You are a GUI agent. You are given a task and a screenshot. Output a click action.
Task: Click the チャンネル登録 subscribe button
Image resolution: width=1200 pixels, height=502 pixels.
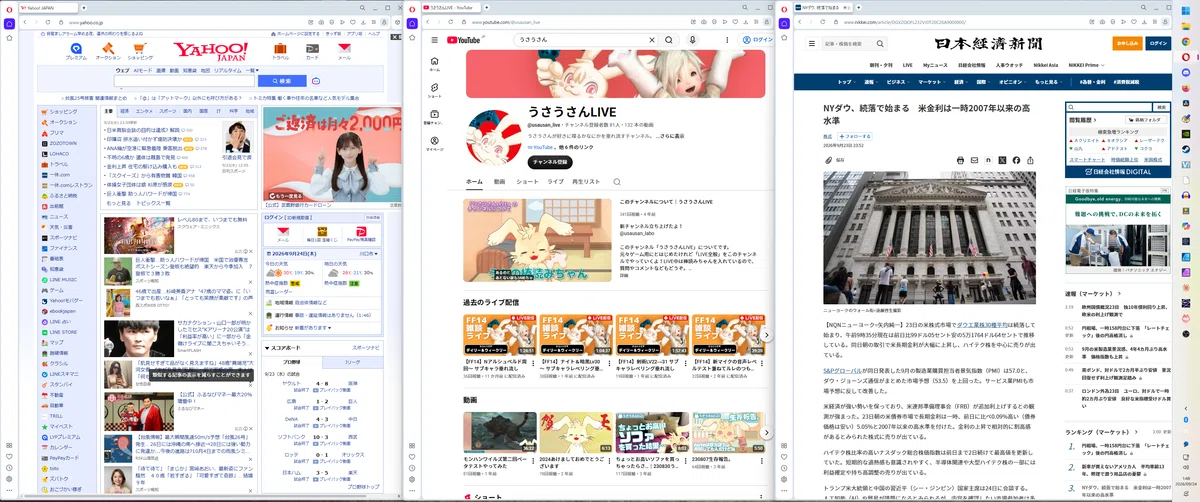tap(550, 160)
